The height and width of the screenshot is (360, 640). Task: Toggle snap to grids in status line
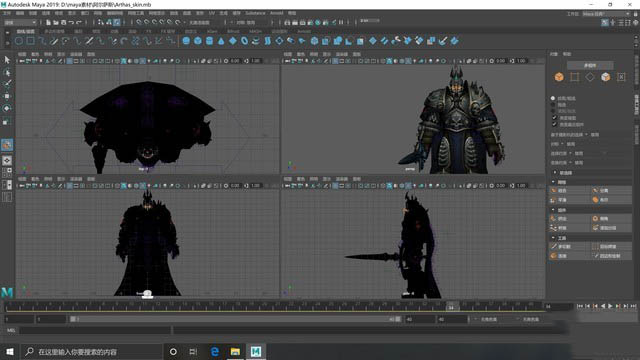tap(139, 22)
